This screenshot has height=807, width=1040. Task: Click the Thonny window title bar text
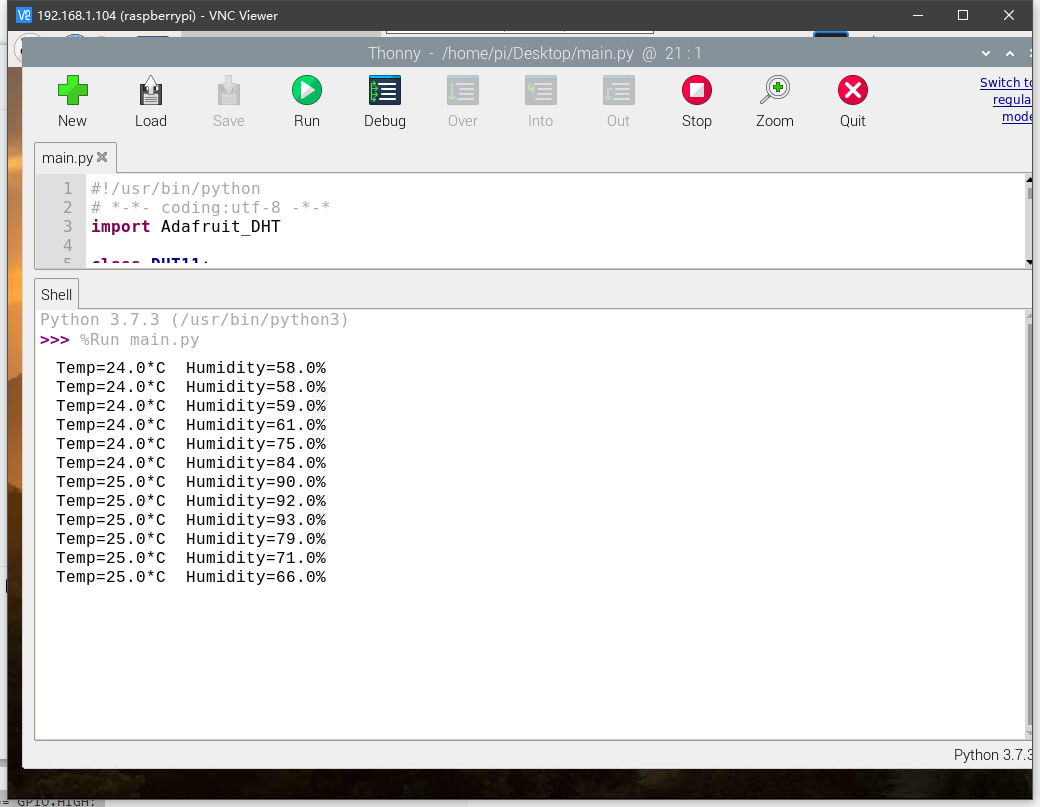535,53
